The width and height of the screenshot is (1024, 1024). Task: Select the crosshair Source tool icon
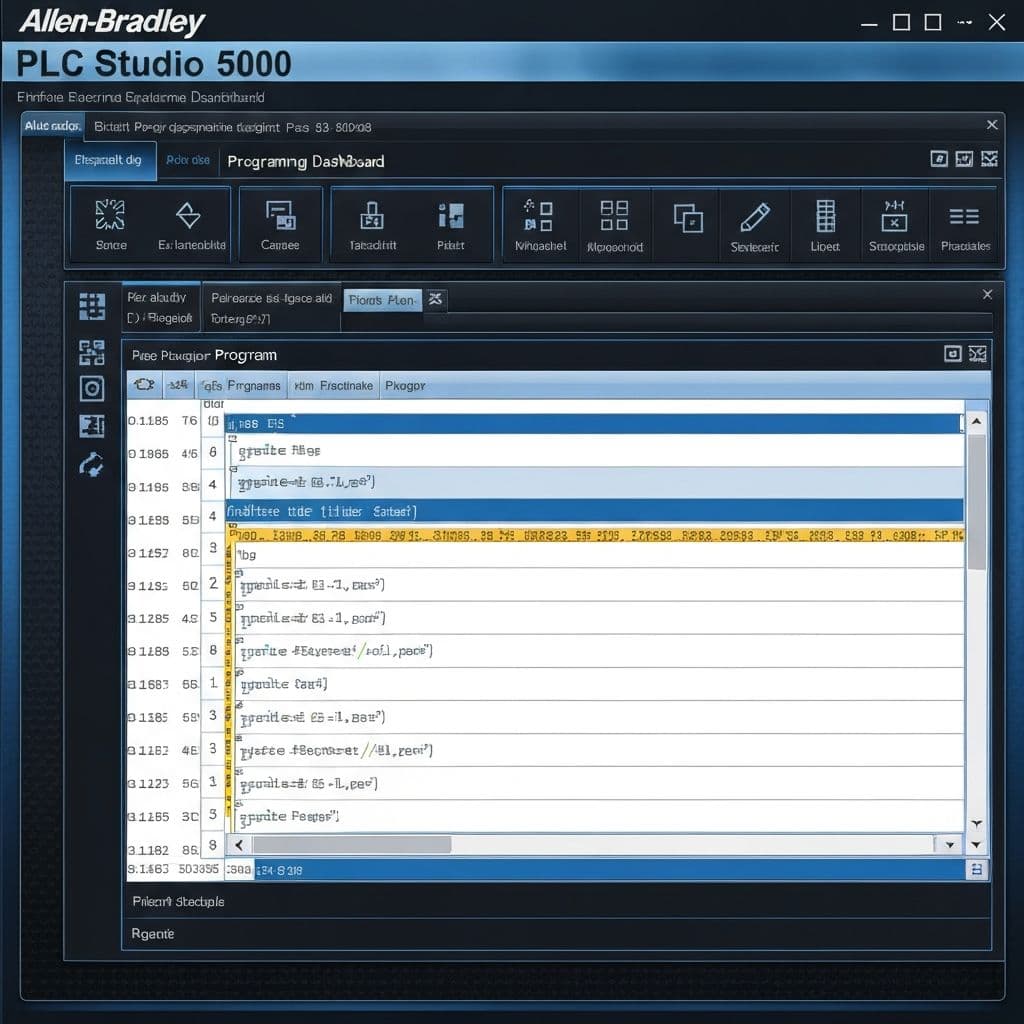pos(110,215)
